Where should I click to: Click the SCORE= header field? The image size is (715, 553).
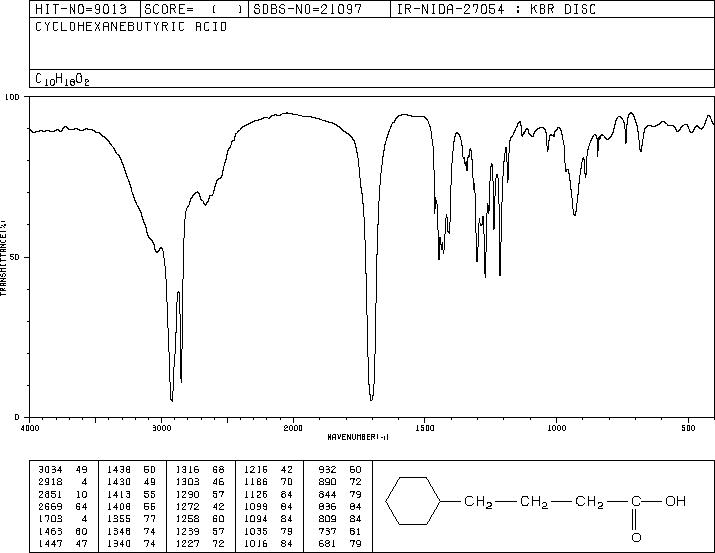coord(194,9)
